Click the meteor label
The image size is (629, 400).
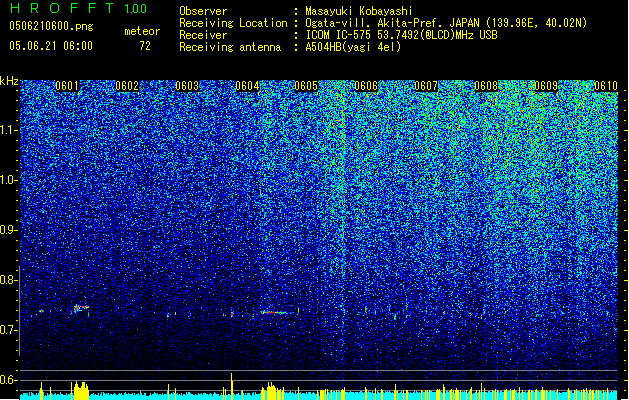coord(142,31)
